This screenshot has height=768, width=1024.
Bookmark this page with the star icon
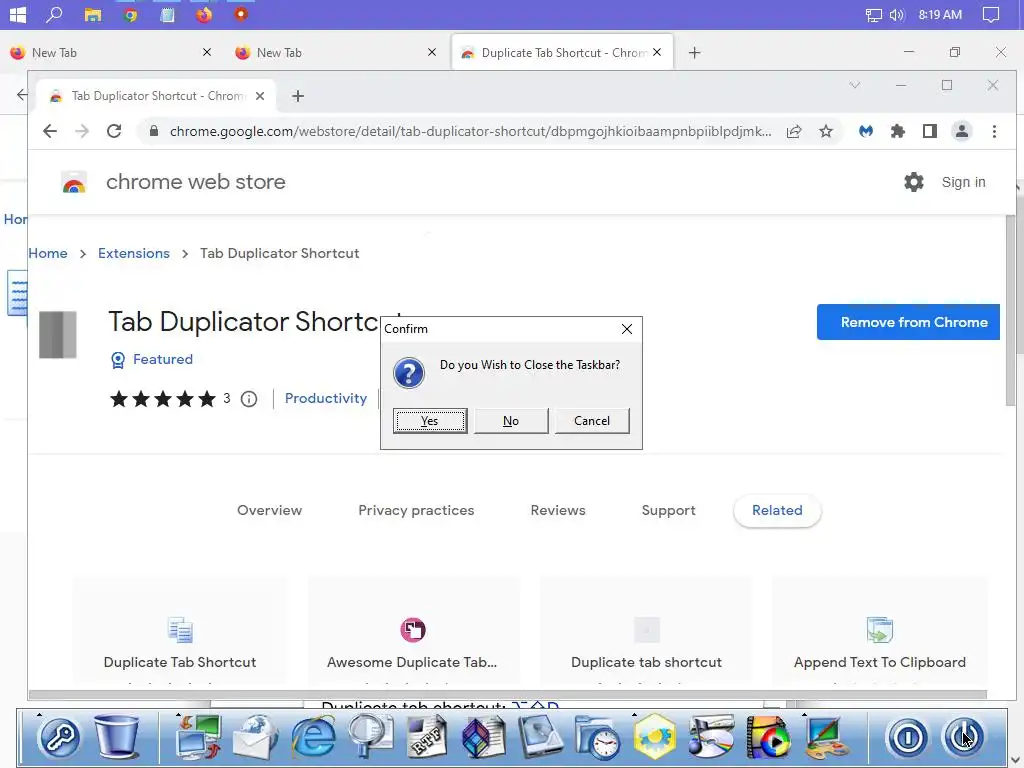click(825, 131)
